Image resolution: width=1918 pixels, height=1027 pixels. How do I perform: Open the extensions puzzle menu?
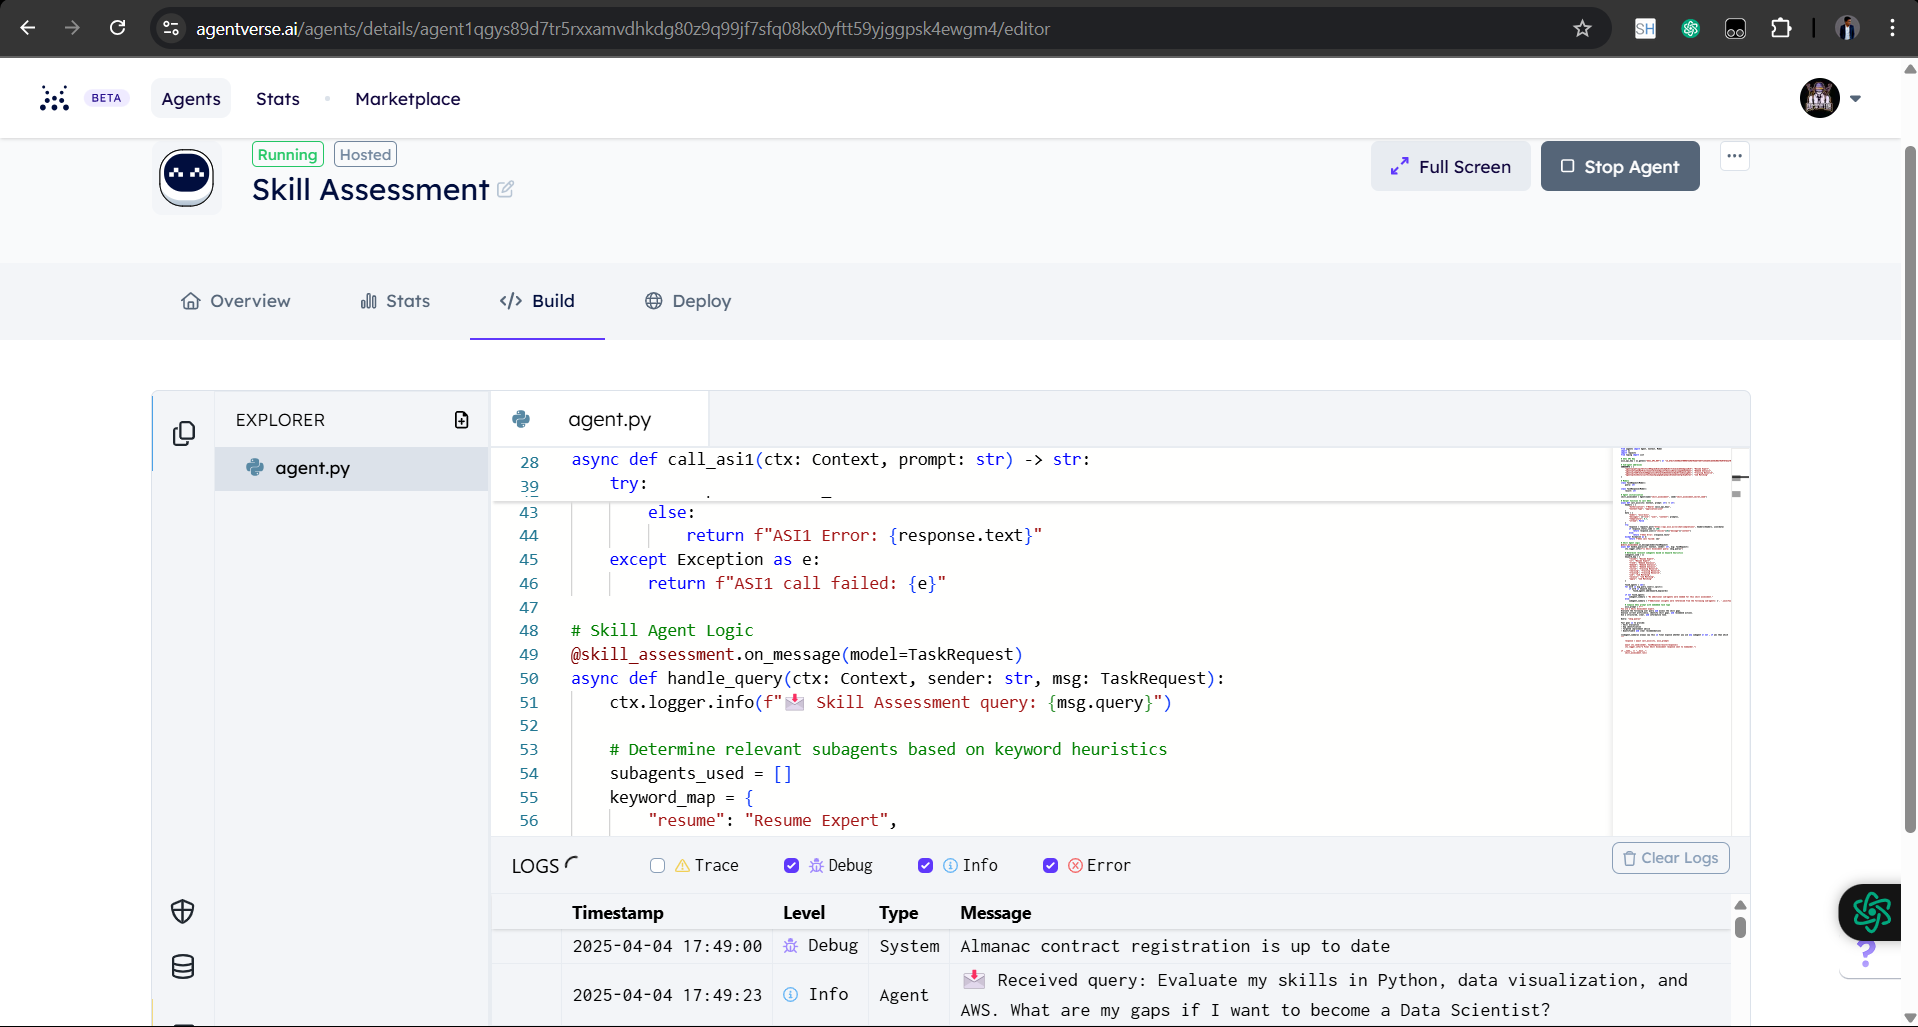click(x=1781, y=28)
